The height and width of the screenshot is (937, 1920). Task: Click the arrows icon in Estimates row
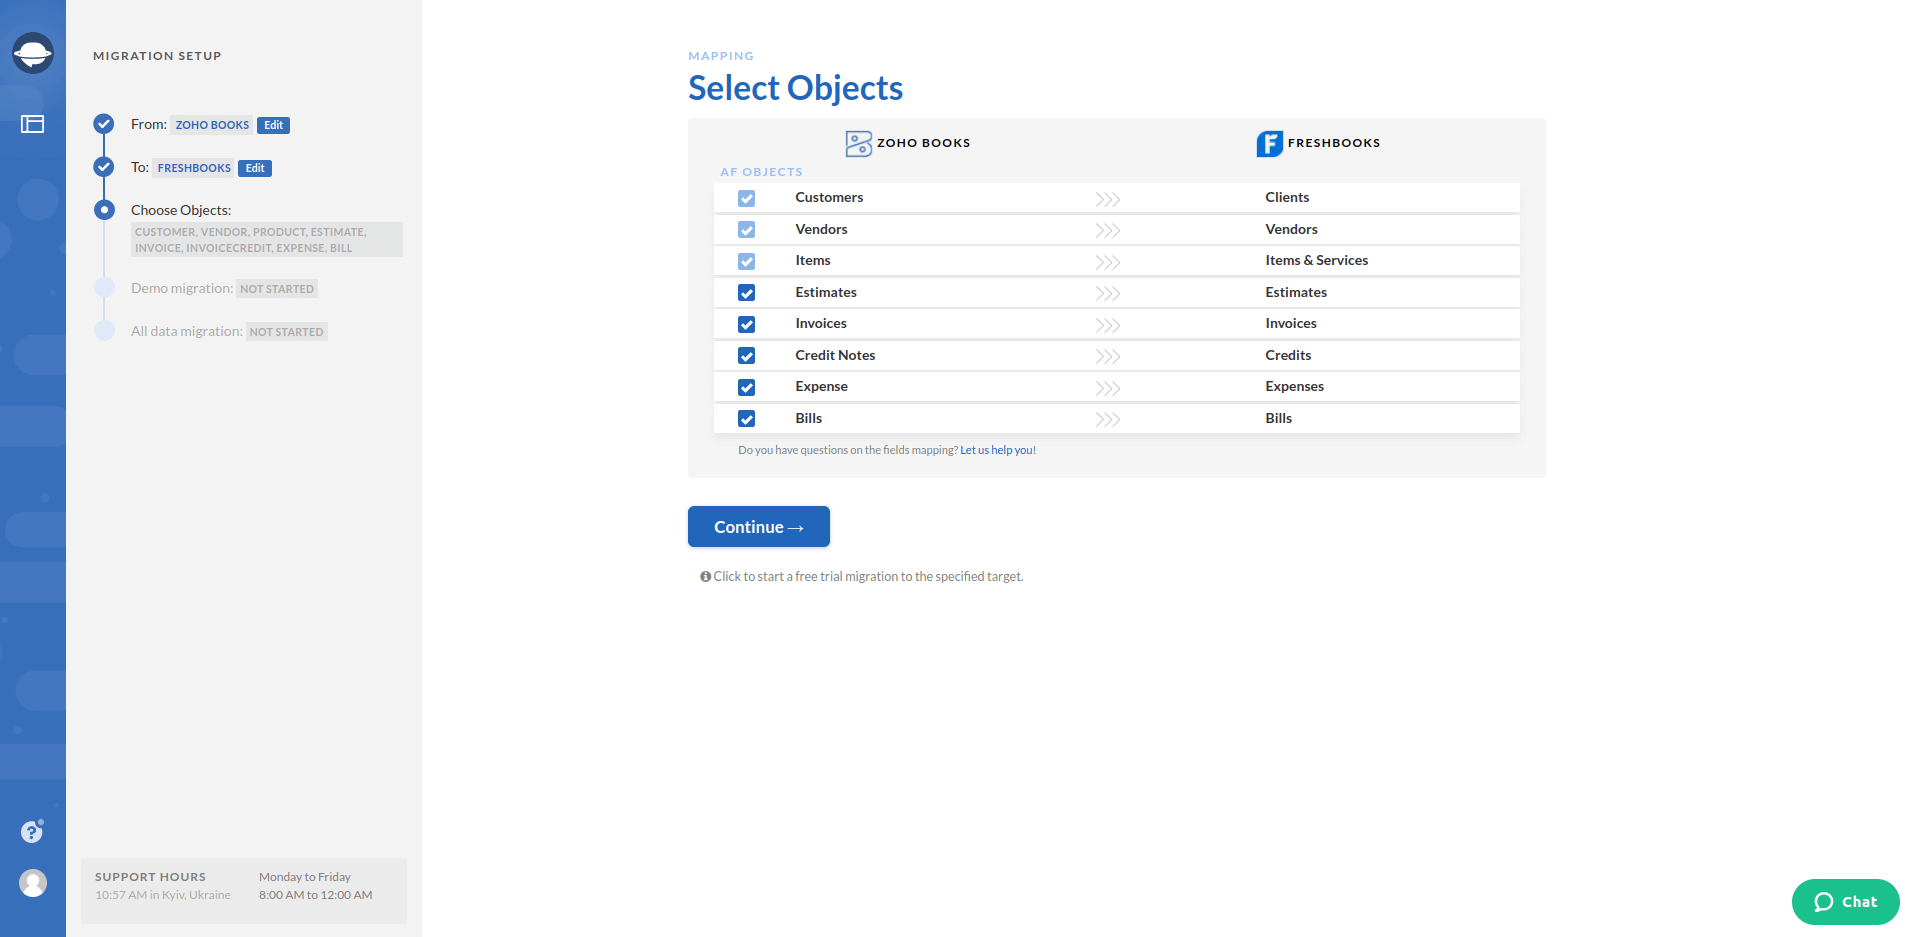tap(1107, 294)
